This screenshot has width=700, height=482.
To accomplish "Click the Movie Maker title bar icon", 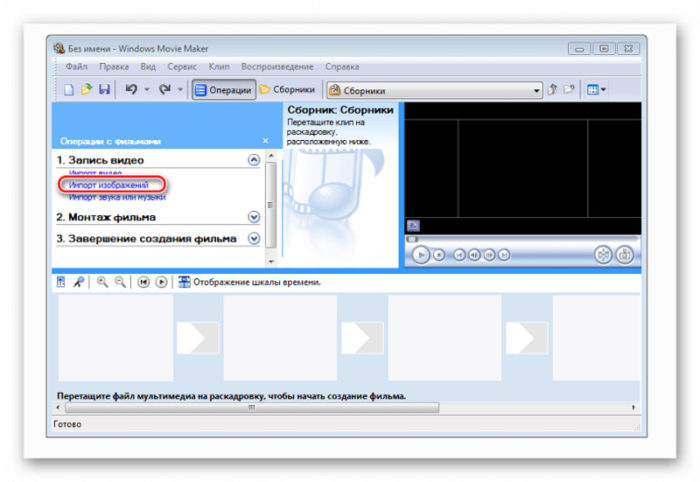I will click(x=59, y=48).
